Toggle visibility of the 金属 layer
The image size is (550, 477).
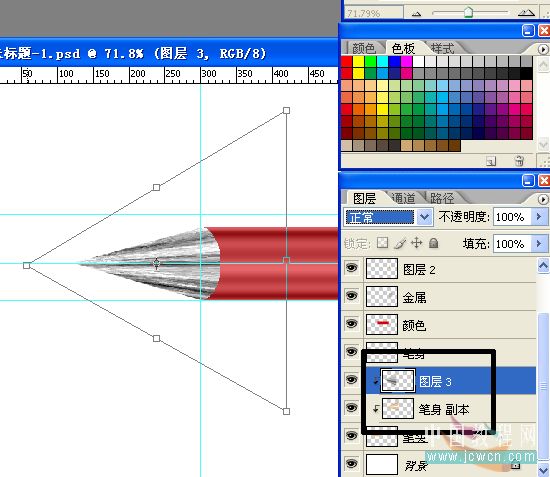click(352, 296)
